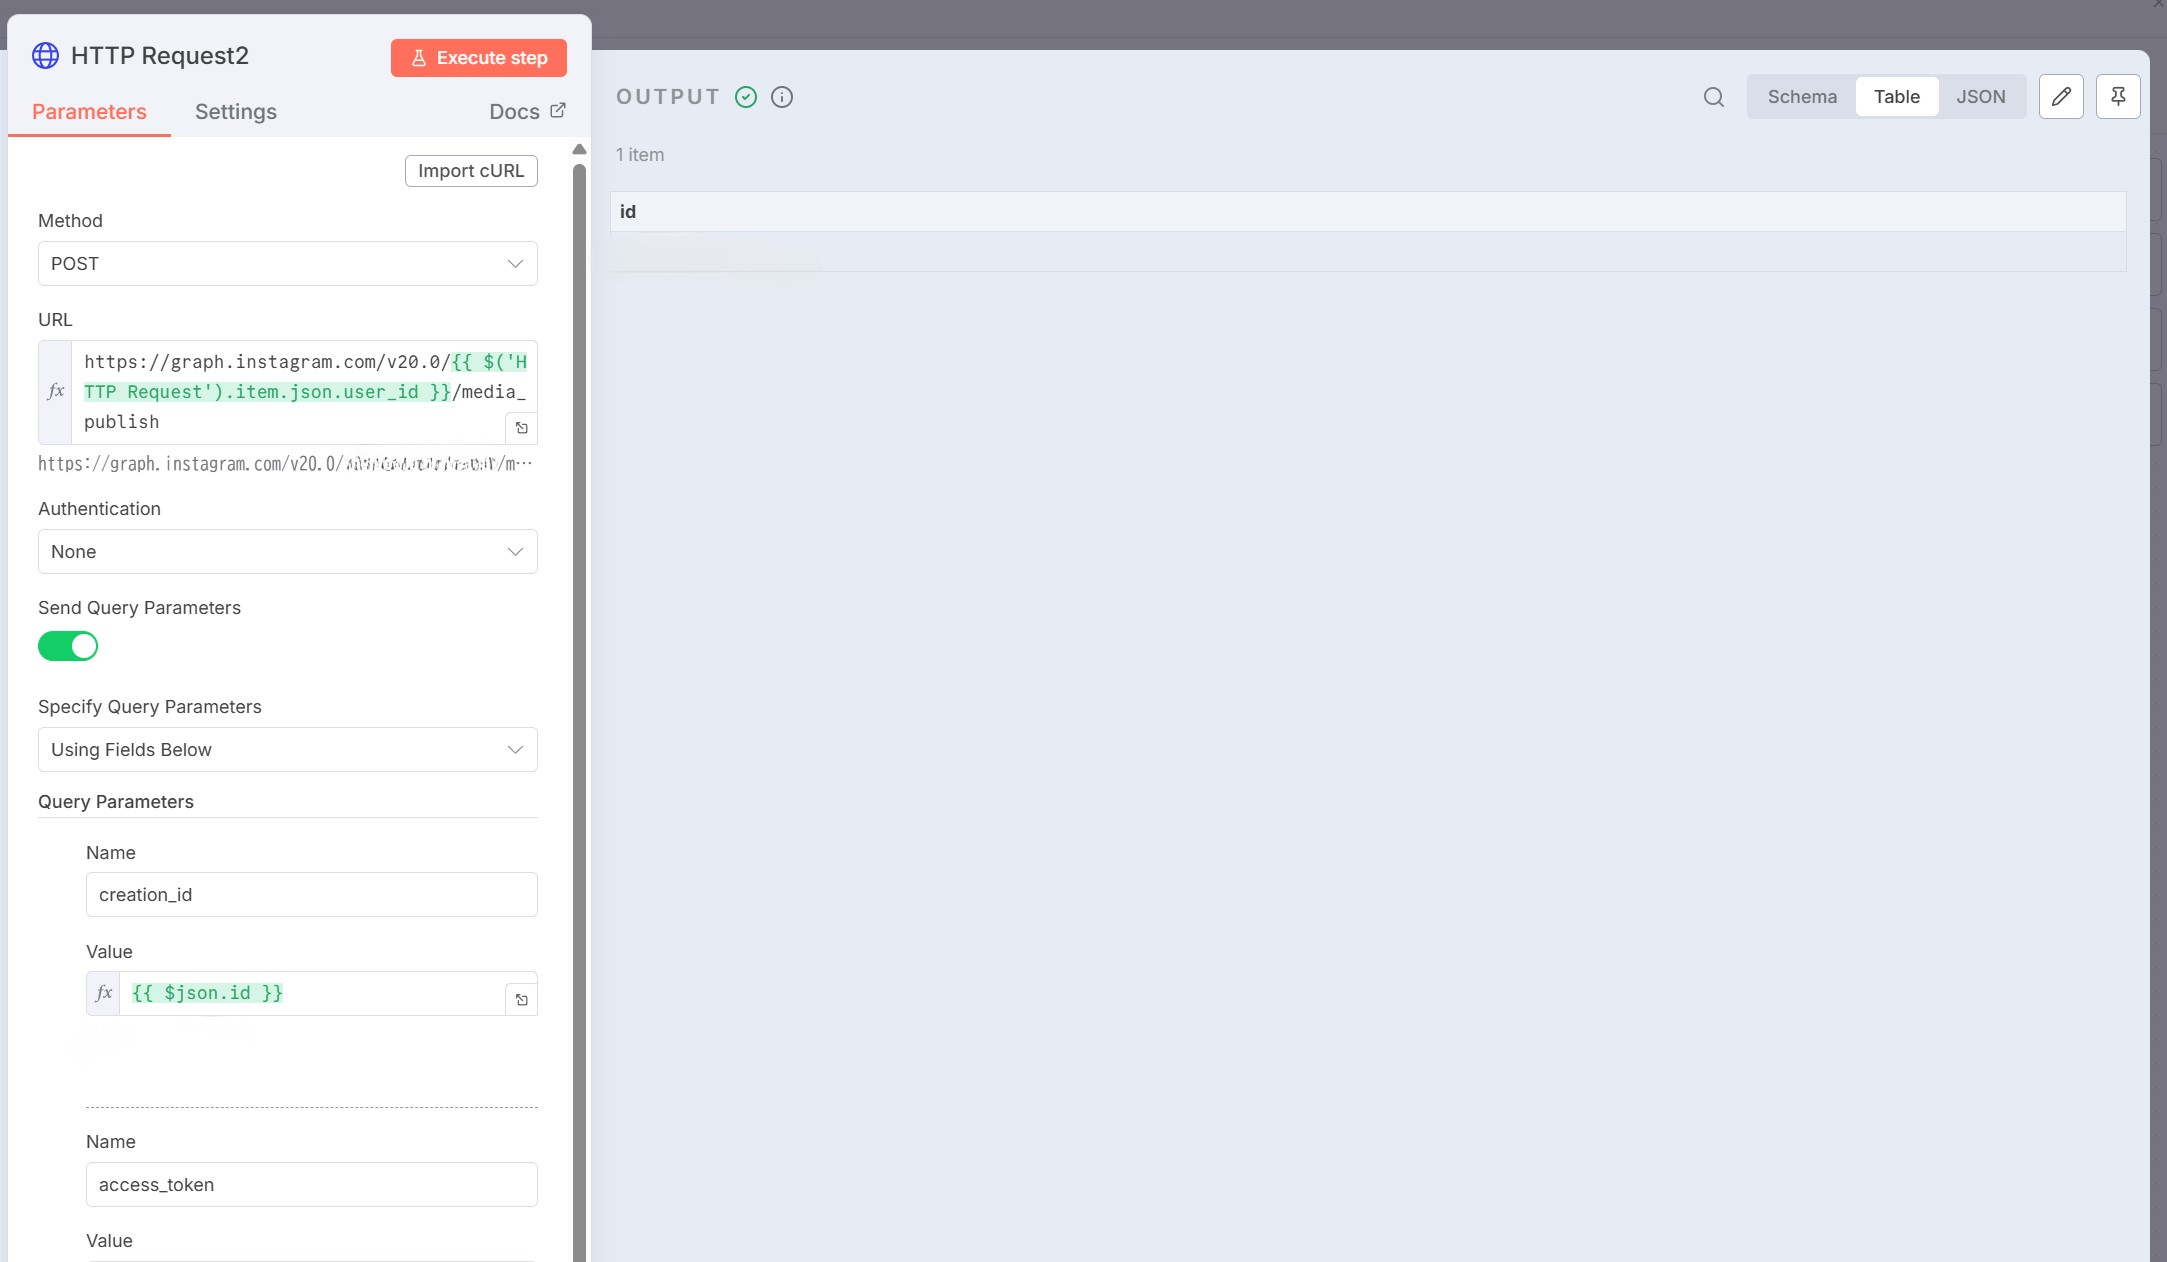
Task: Click the access_token name input field
Action: pyautogui.click(x=312, y=1185)
